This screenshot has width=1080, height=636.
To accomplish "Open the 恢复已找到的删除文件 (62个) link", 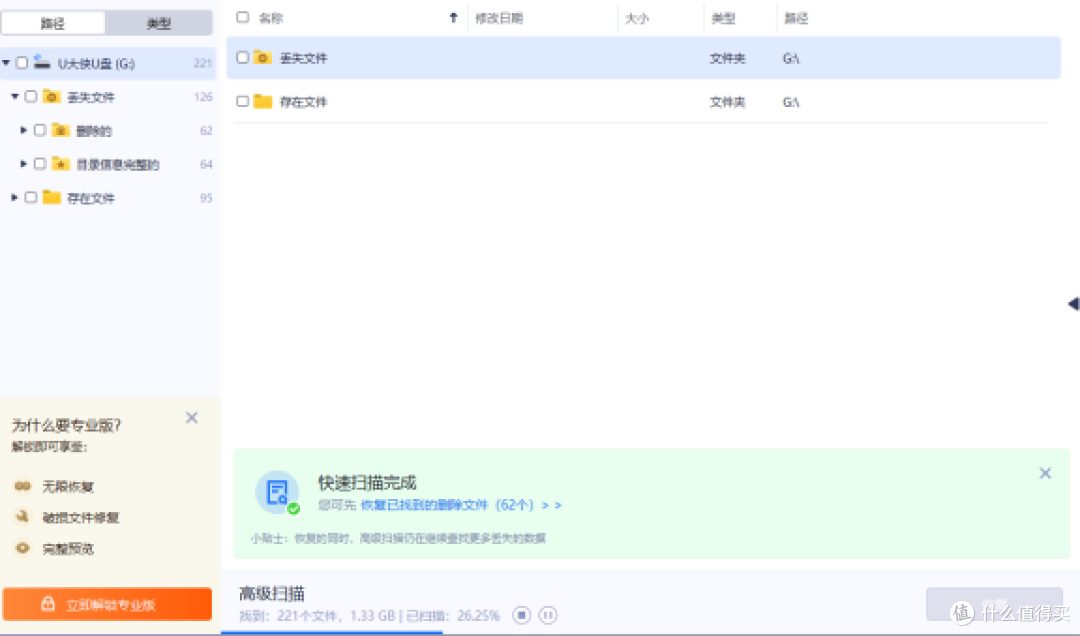I will point(461,505).
